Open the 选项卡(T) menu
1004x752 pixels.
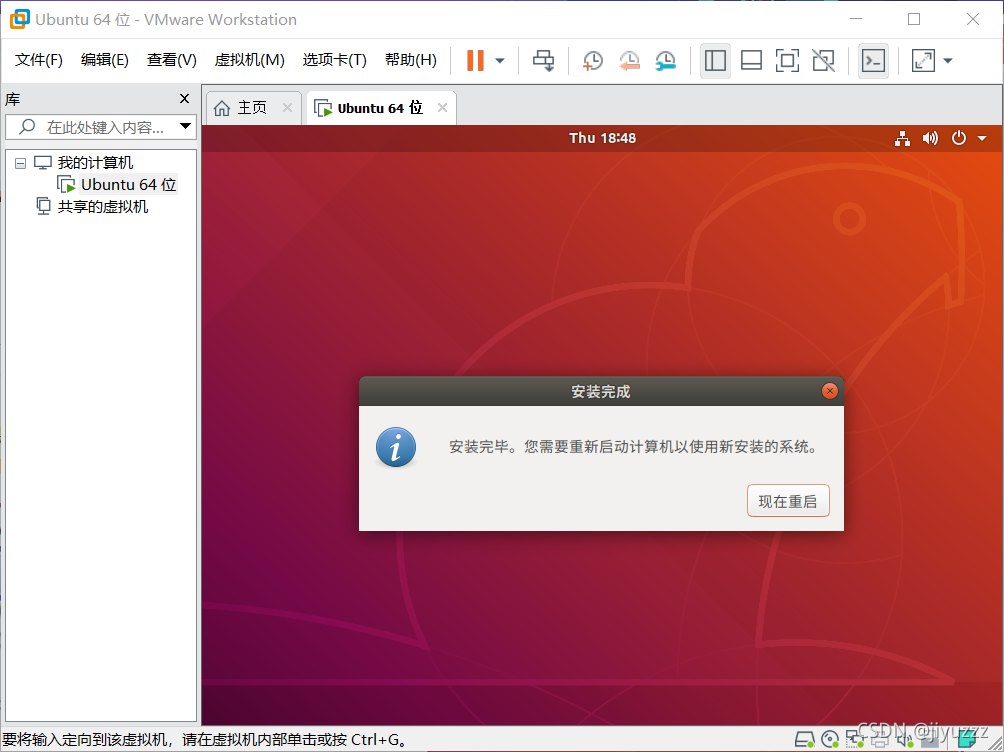pyautogui.click(x=334, y=60)
